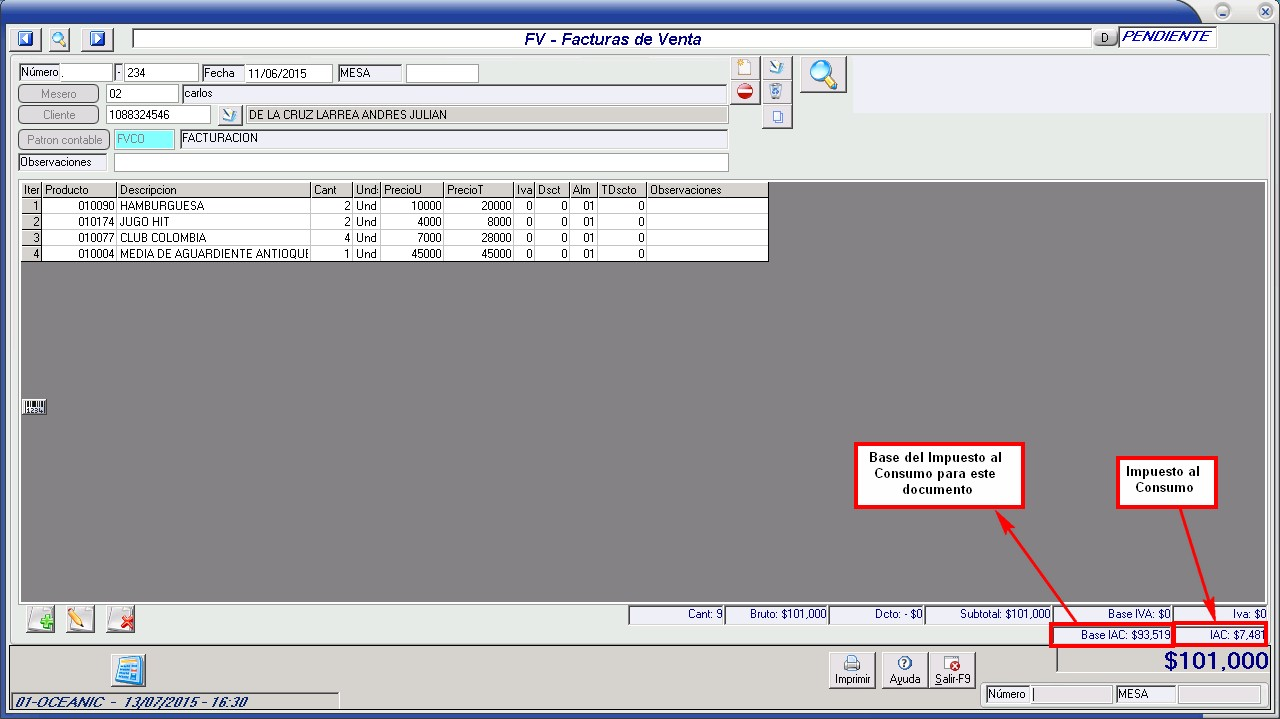Click the copy document icon
1280x719 pixels.
point(776,117)
